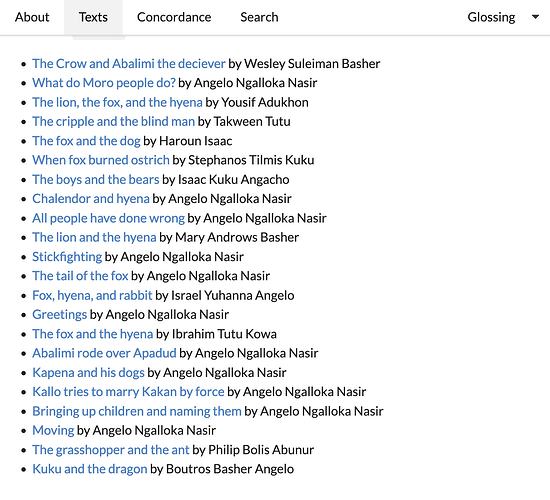This screenshot has height=500, width=550.
Task: Open Fox, hyena, and rabbit story
Action: click(x=92, y=295)
